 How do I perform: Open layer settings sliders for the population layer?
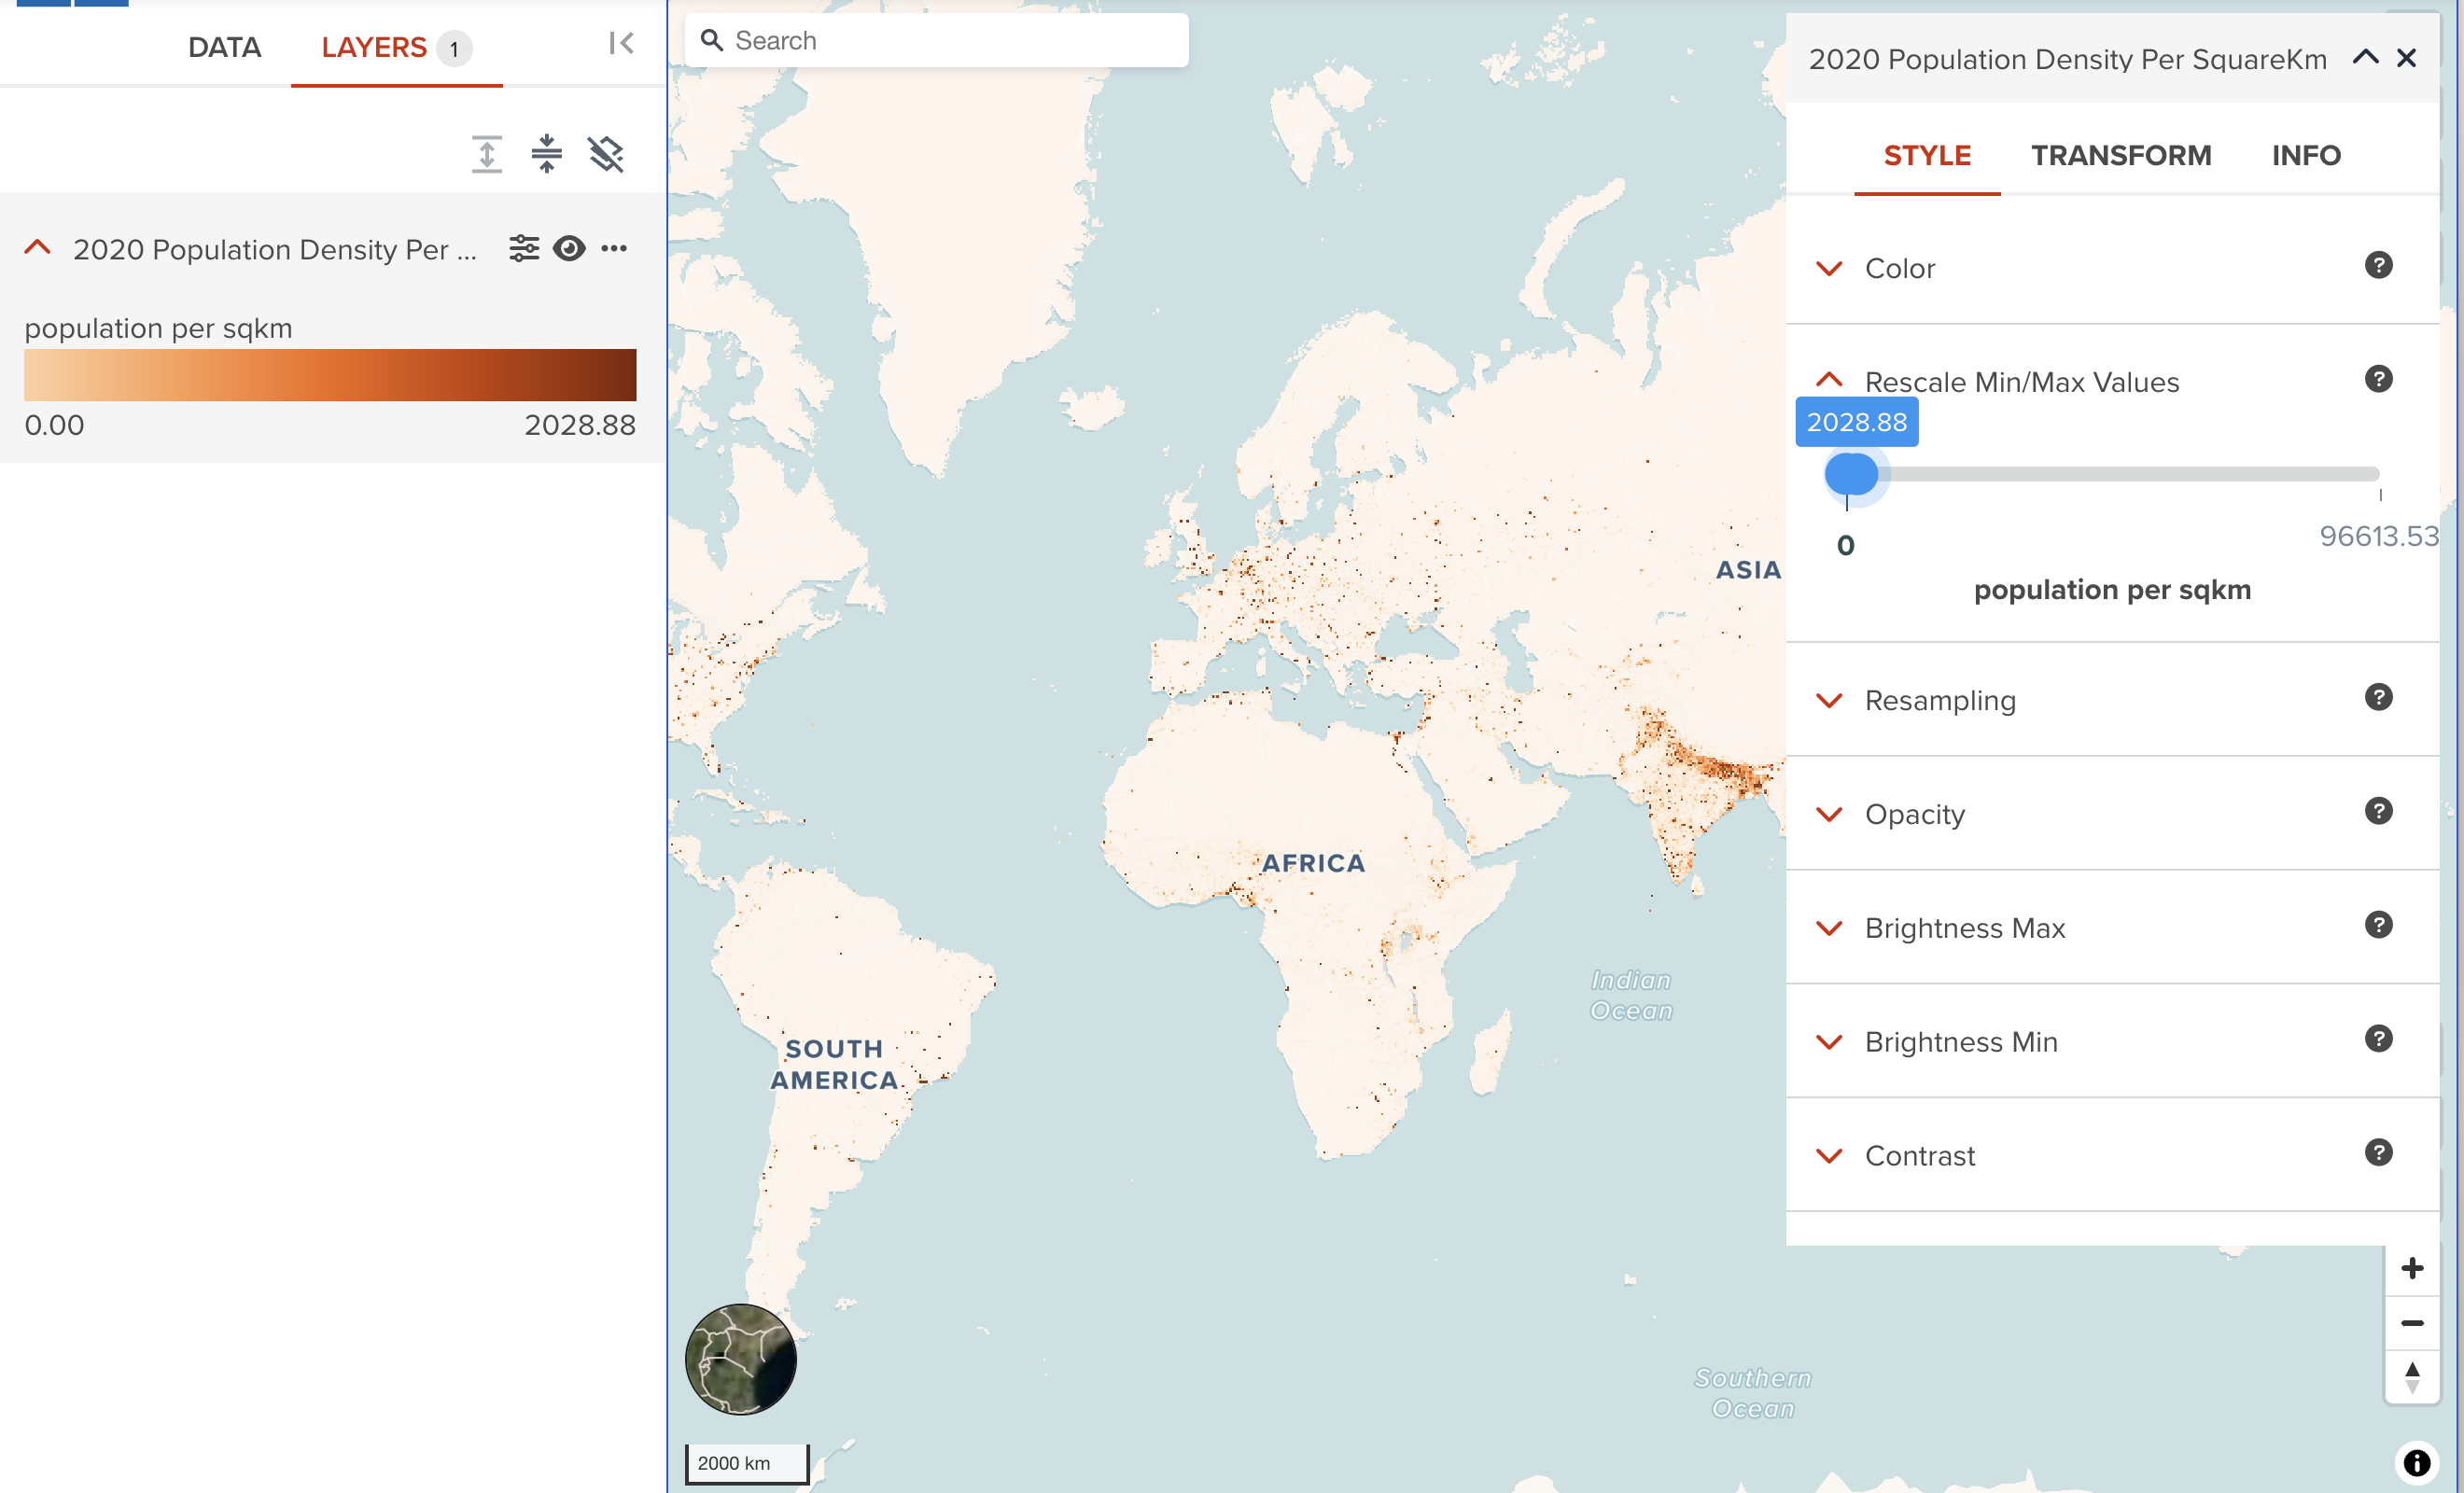click(x=524, y=248)
